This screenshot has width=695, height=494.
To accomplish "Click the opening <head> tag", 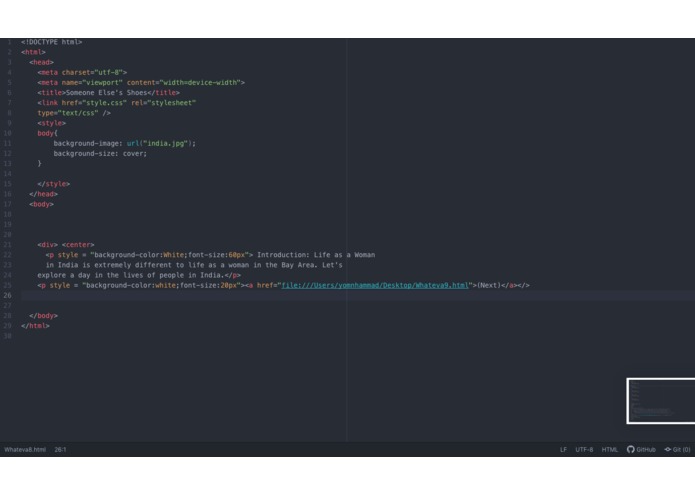I will pos(41,62).
